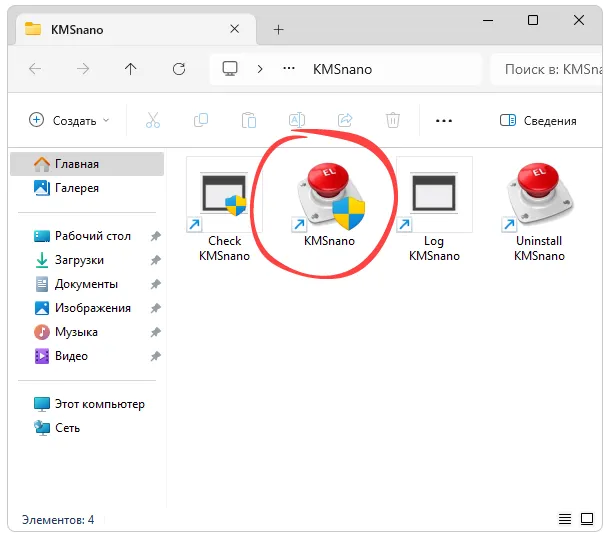
Task: Click the Rename icon in toolbar
Action: click(297, 120)
